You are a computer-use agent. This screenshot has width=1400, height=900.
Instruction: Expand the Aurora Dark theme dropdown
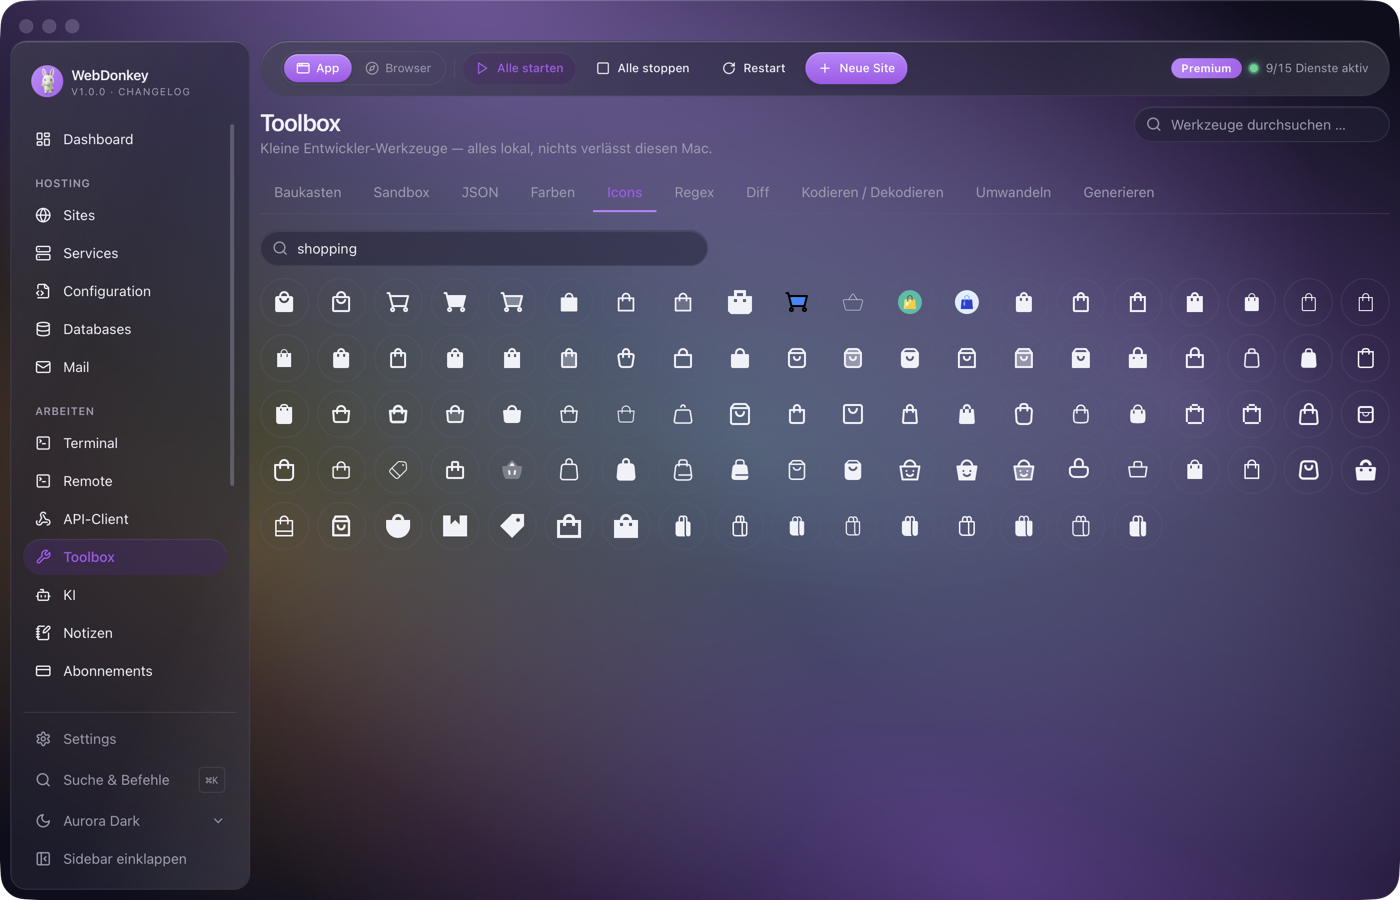click(x=218, y=821)
